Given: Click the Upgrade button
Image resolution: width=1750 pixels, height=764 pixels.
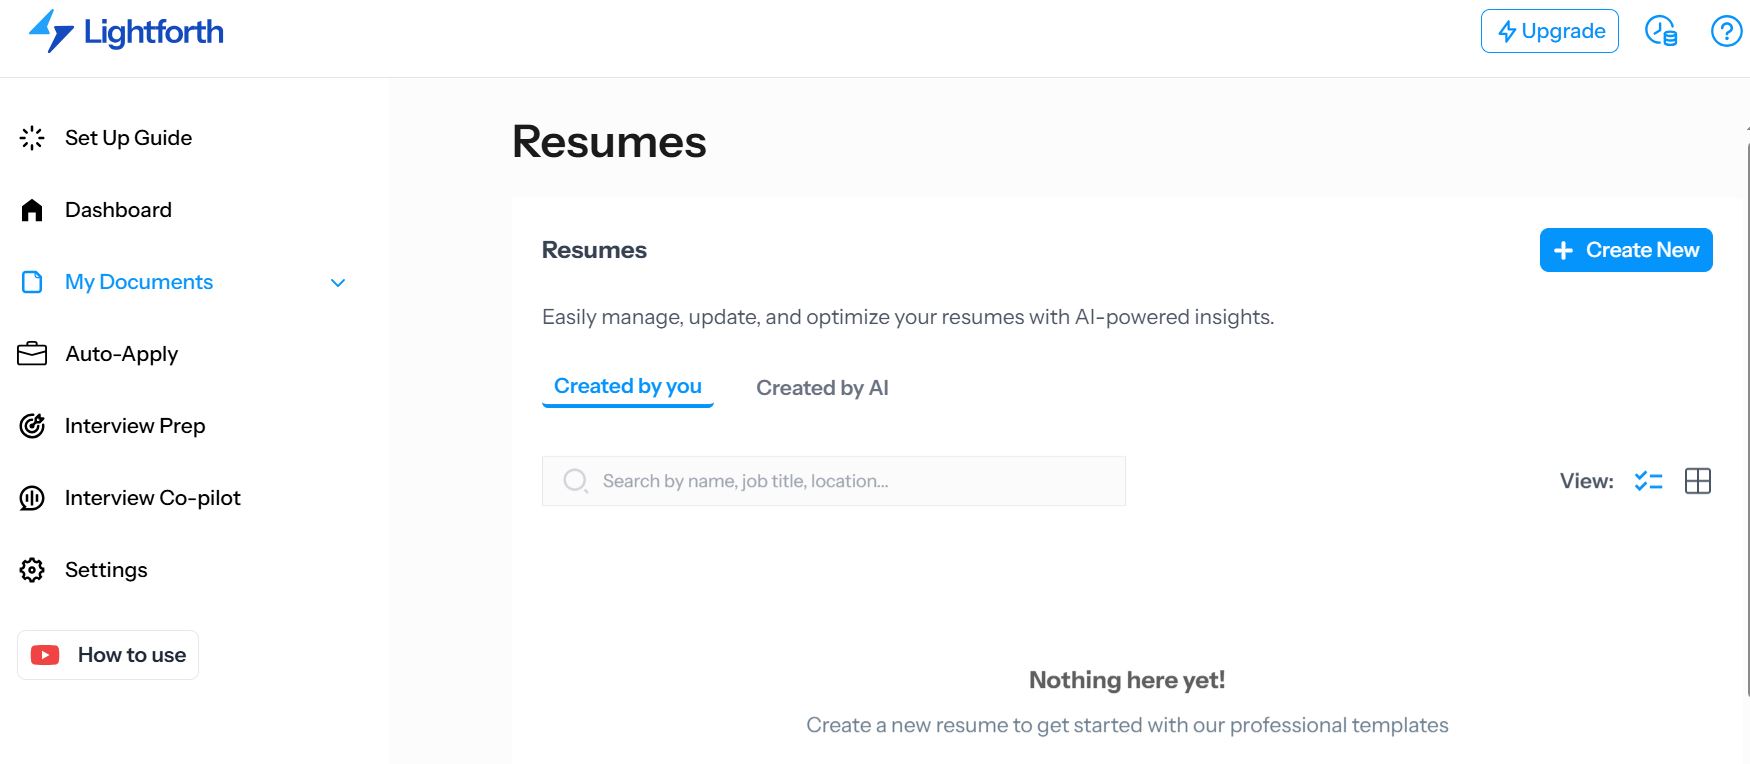Looking at the screenshot, I should 1550,31.
